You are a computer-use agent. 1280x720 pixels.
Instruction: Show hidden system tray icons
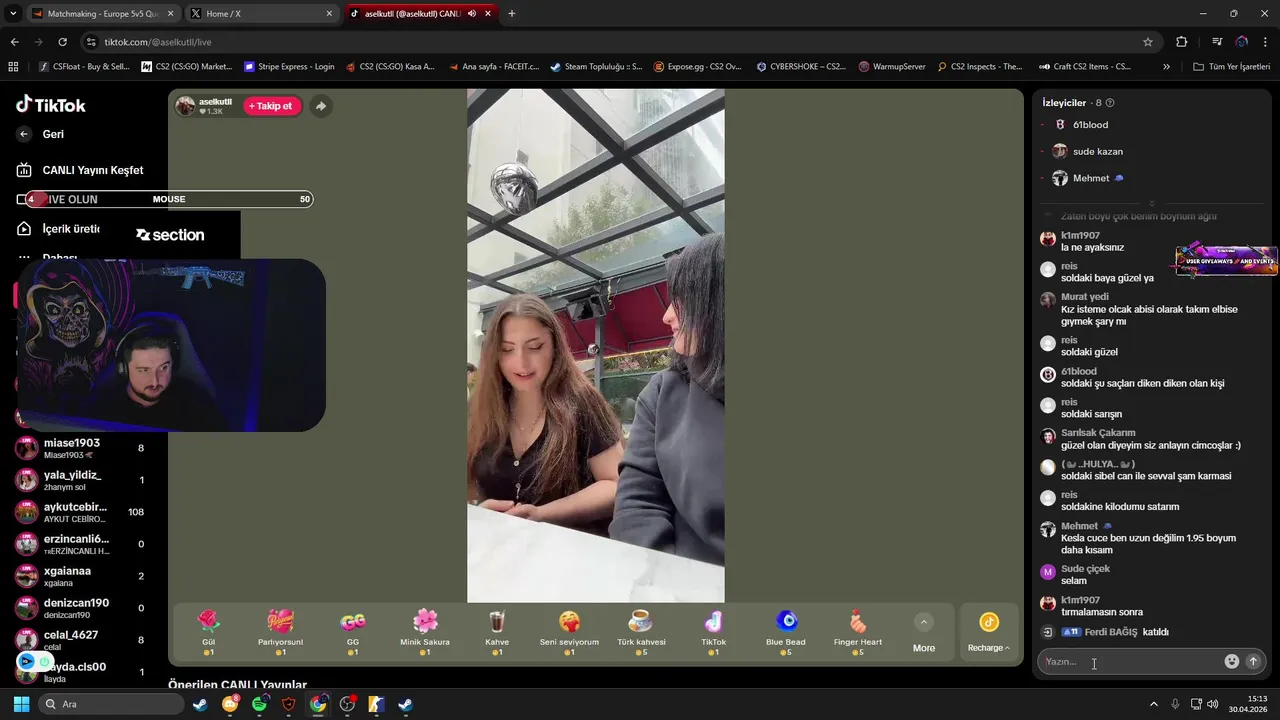[x=1153, y=704]
